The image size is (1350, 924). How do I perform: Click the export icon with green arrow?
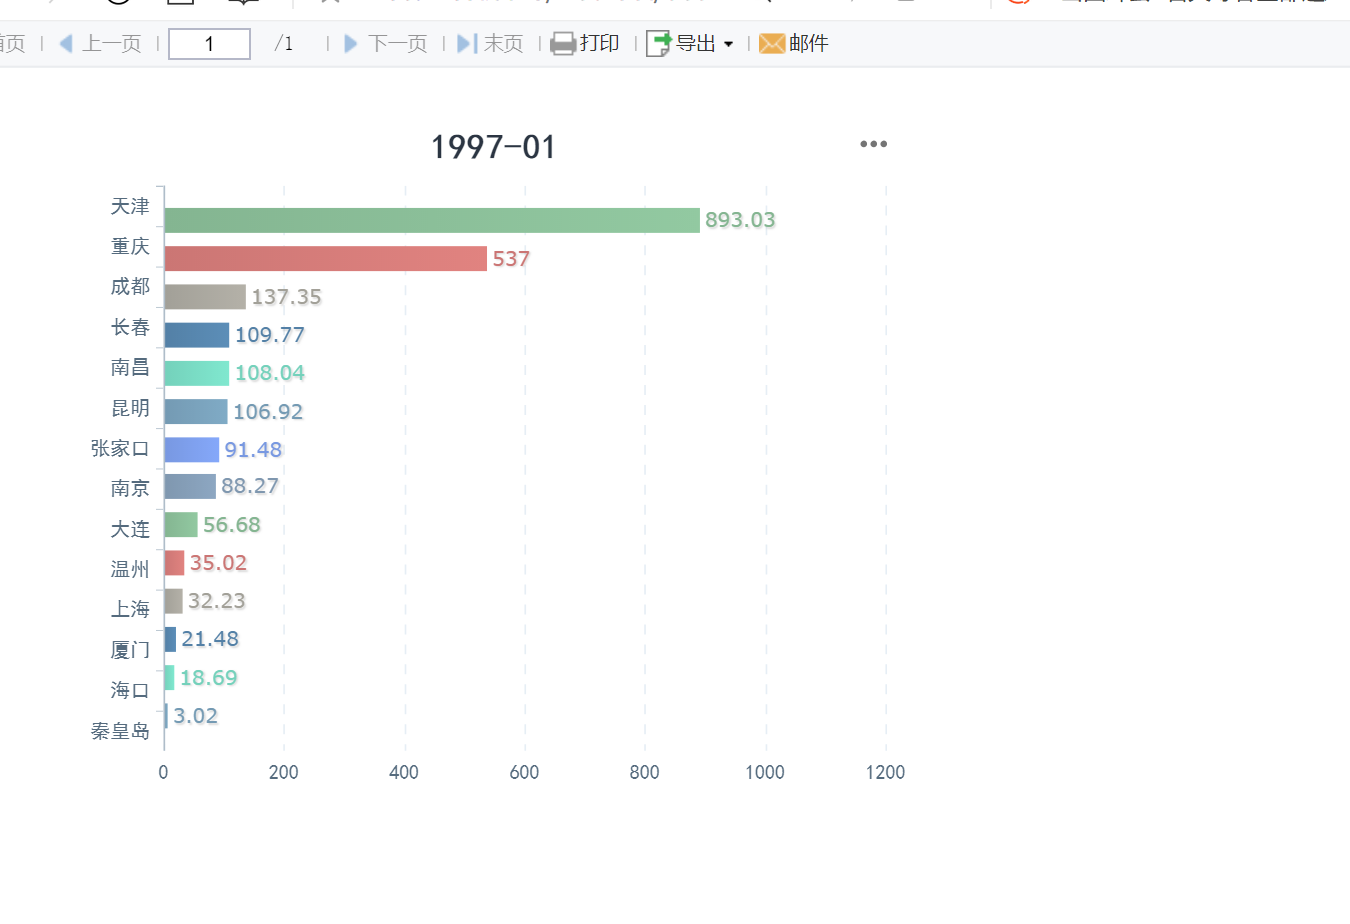(659, 43)
